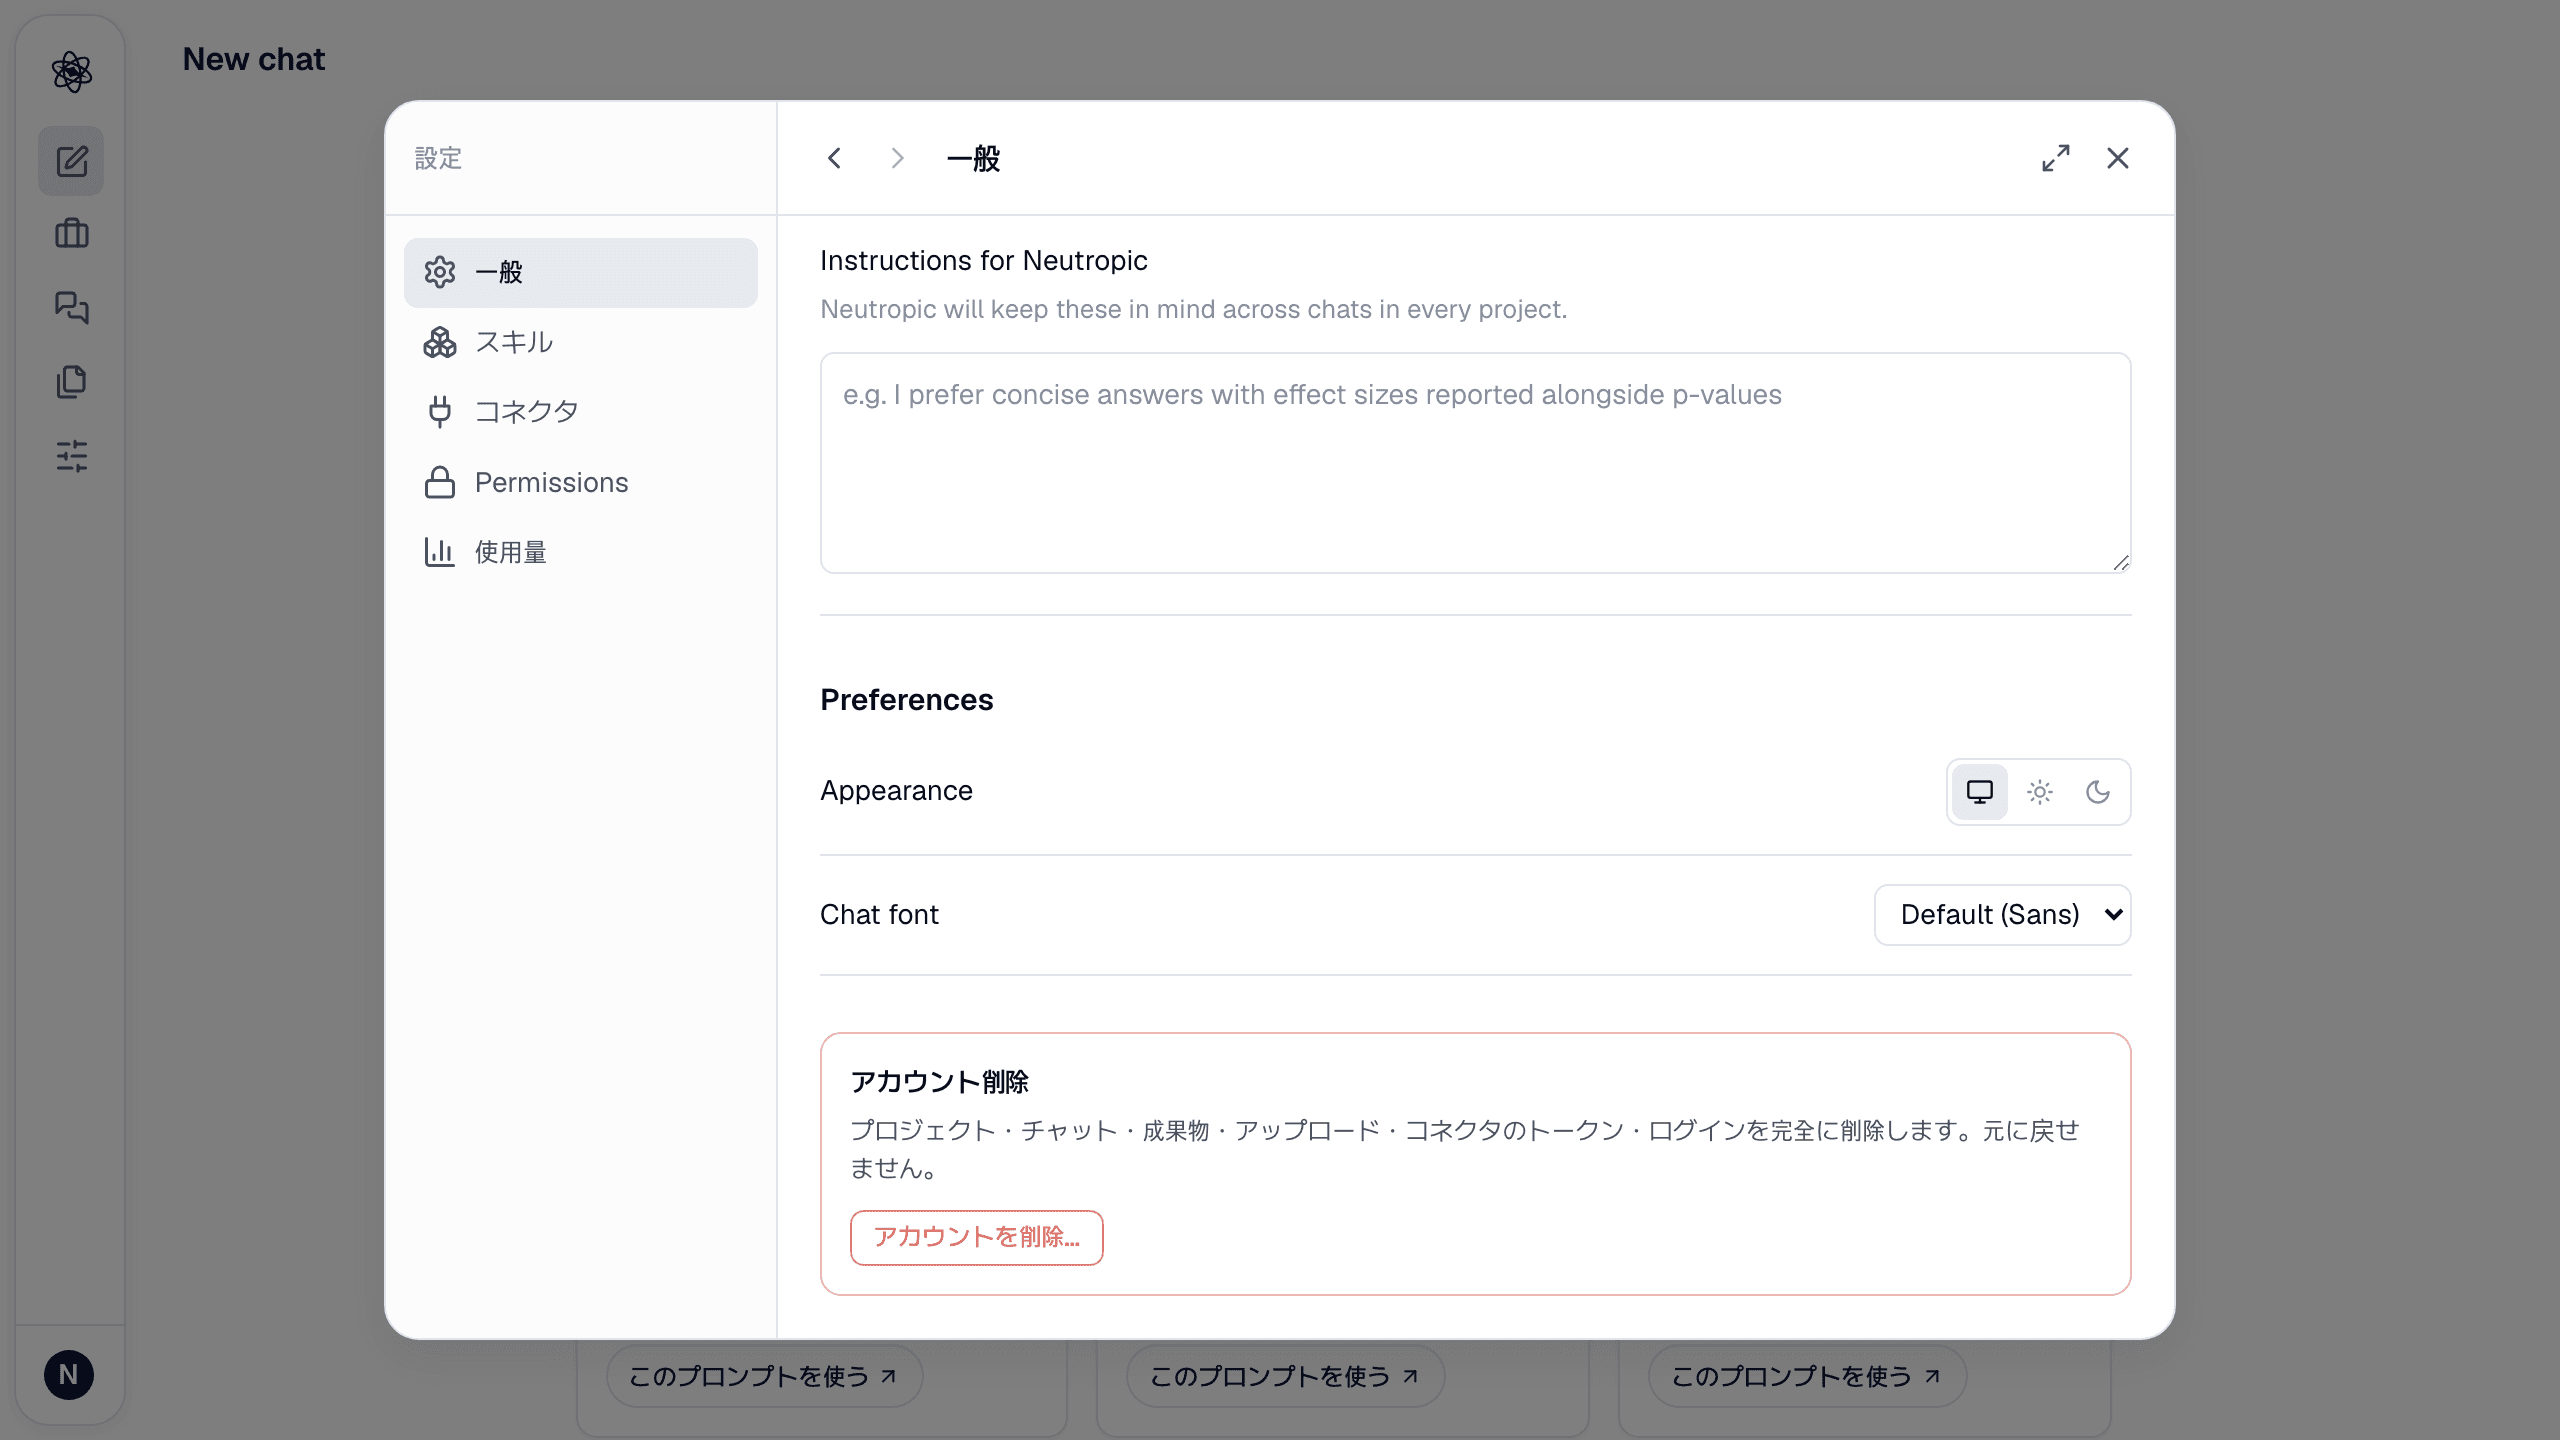The height and width of the screenshot is (1440, 2560).
Task: Start a new chat with the compose icon
Action: [x=71, y=161]
